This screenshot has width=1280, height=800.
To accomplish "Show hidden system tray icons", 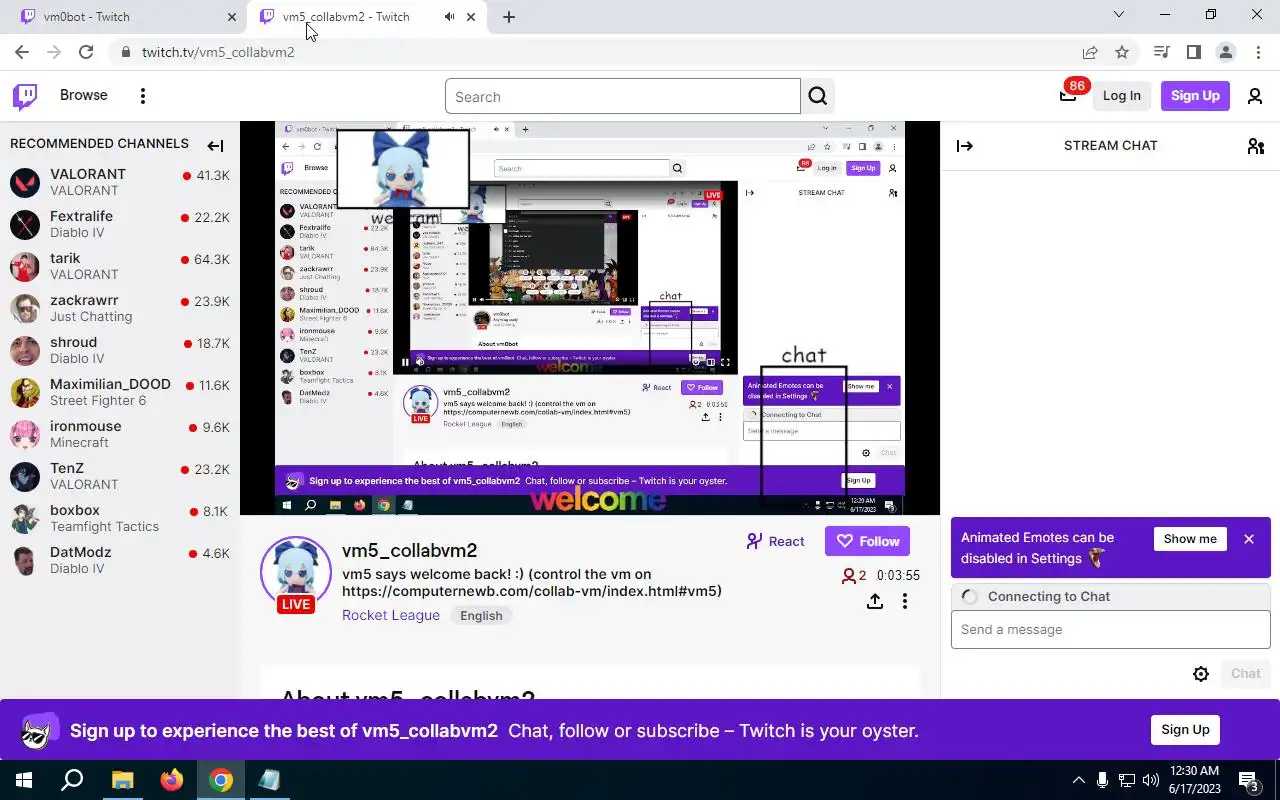I will (1078, 780).
